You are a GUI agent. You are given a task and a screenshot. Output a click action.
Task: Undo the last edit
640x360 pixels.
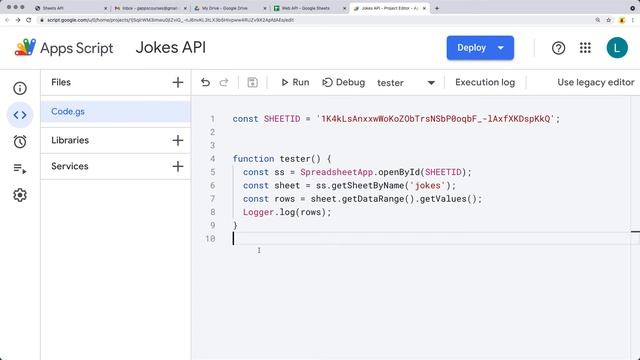[205, 82]
